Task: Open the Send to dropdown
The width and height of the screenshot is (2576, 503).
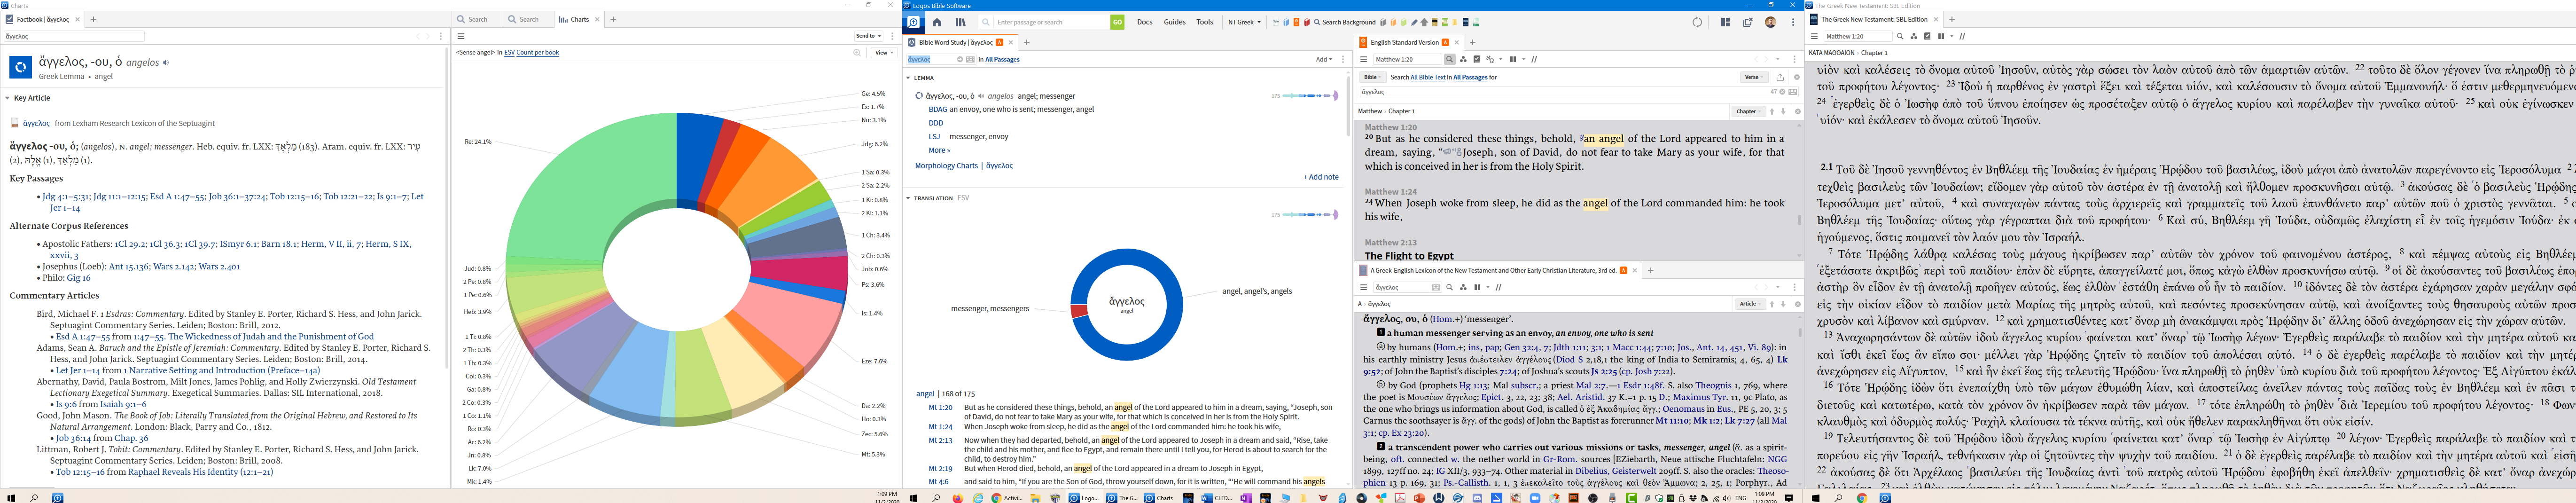Action: coord(868,36)
